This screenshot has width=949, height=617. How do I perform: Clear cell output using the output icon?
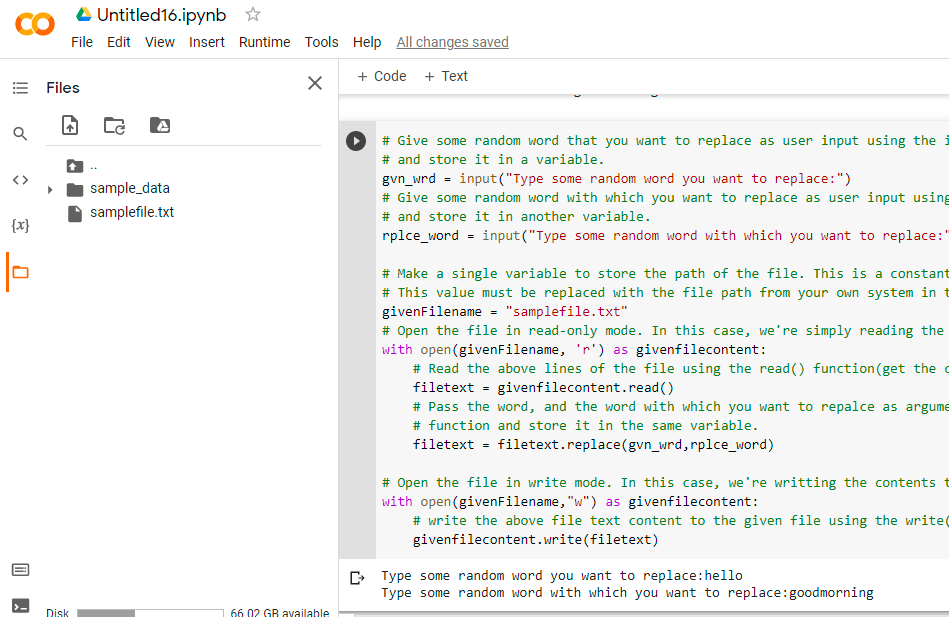(x=357, y=578)
